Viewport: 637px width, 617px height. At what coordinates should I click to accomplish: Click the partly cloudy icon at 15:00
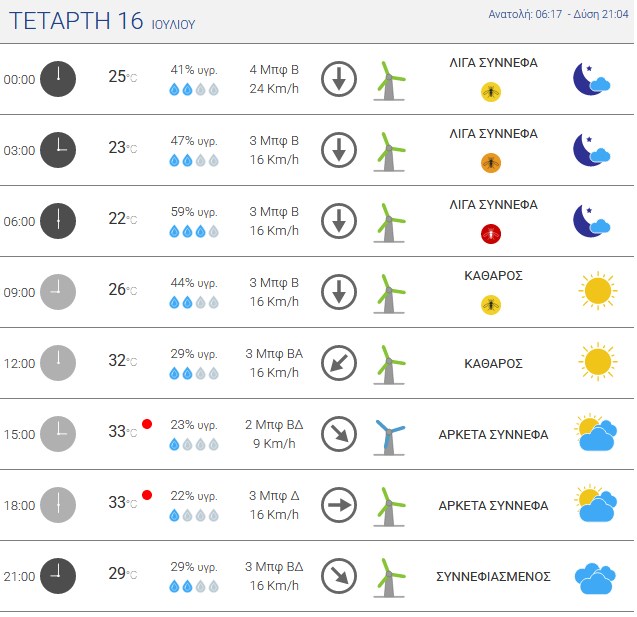pos(596,432)
